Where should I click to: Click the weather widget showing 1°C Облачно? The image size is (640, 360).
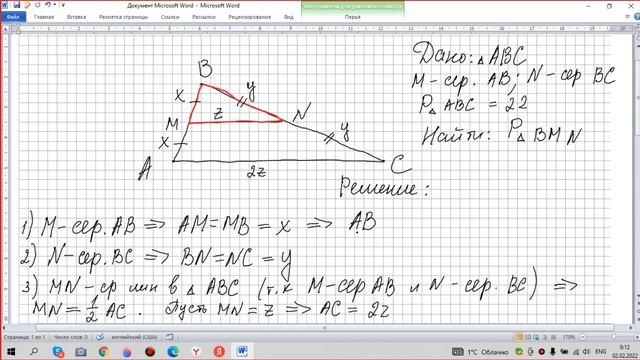pyautogui.click(x=480, y=352)
